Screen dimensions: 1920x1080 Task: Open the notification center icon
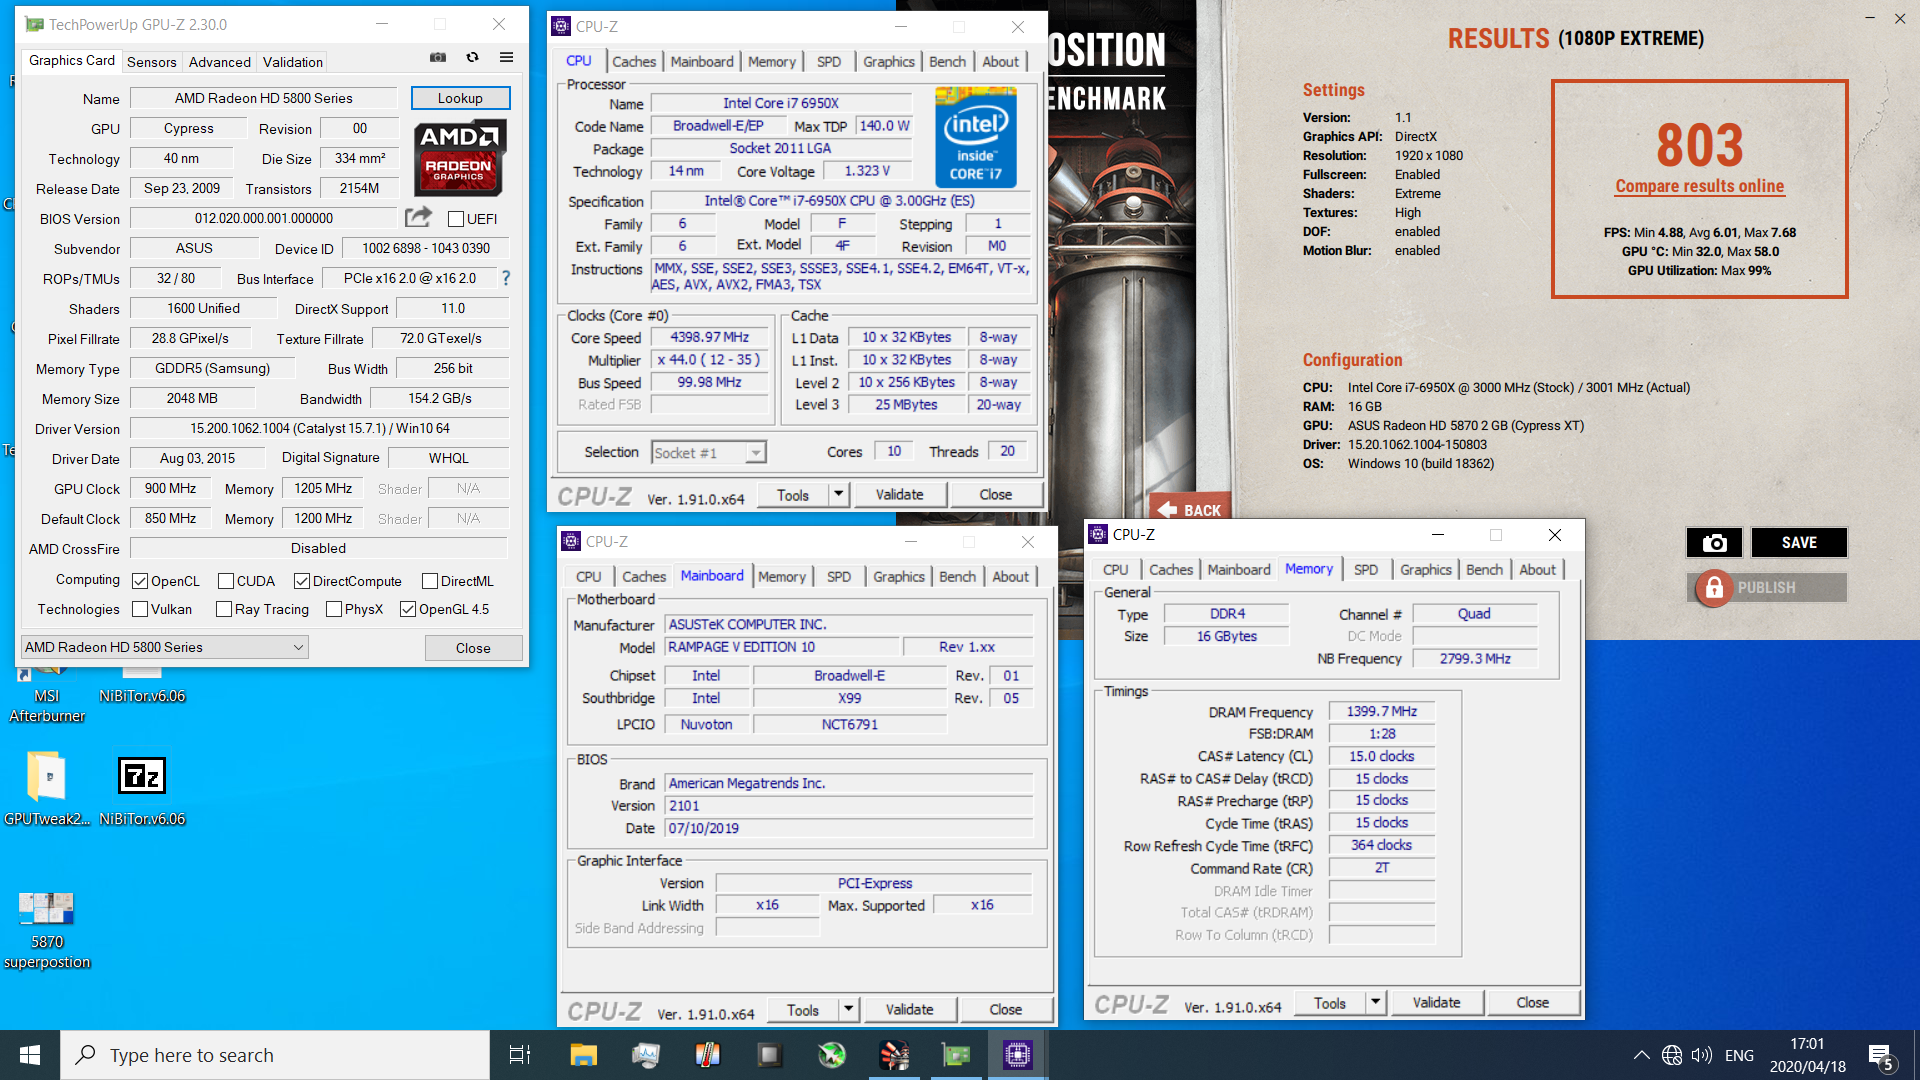pos(1881,1056)
